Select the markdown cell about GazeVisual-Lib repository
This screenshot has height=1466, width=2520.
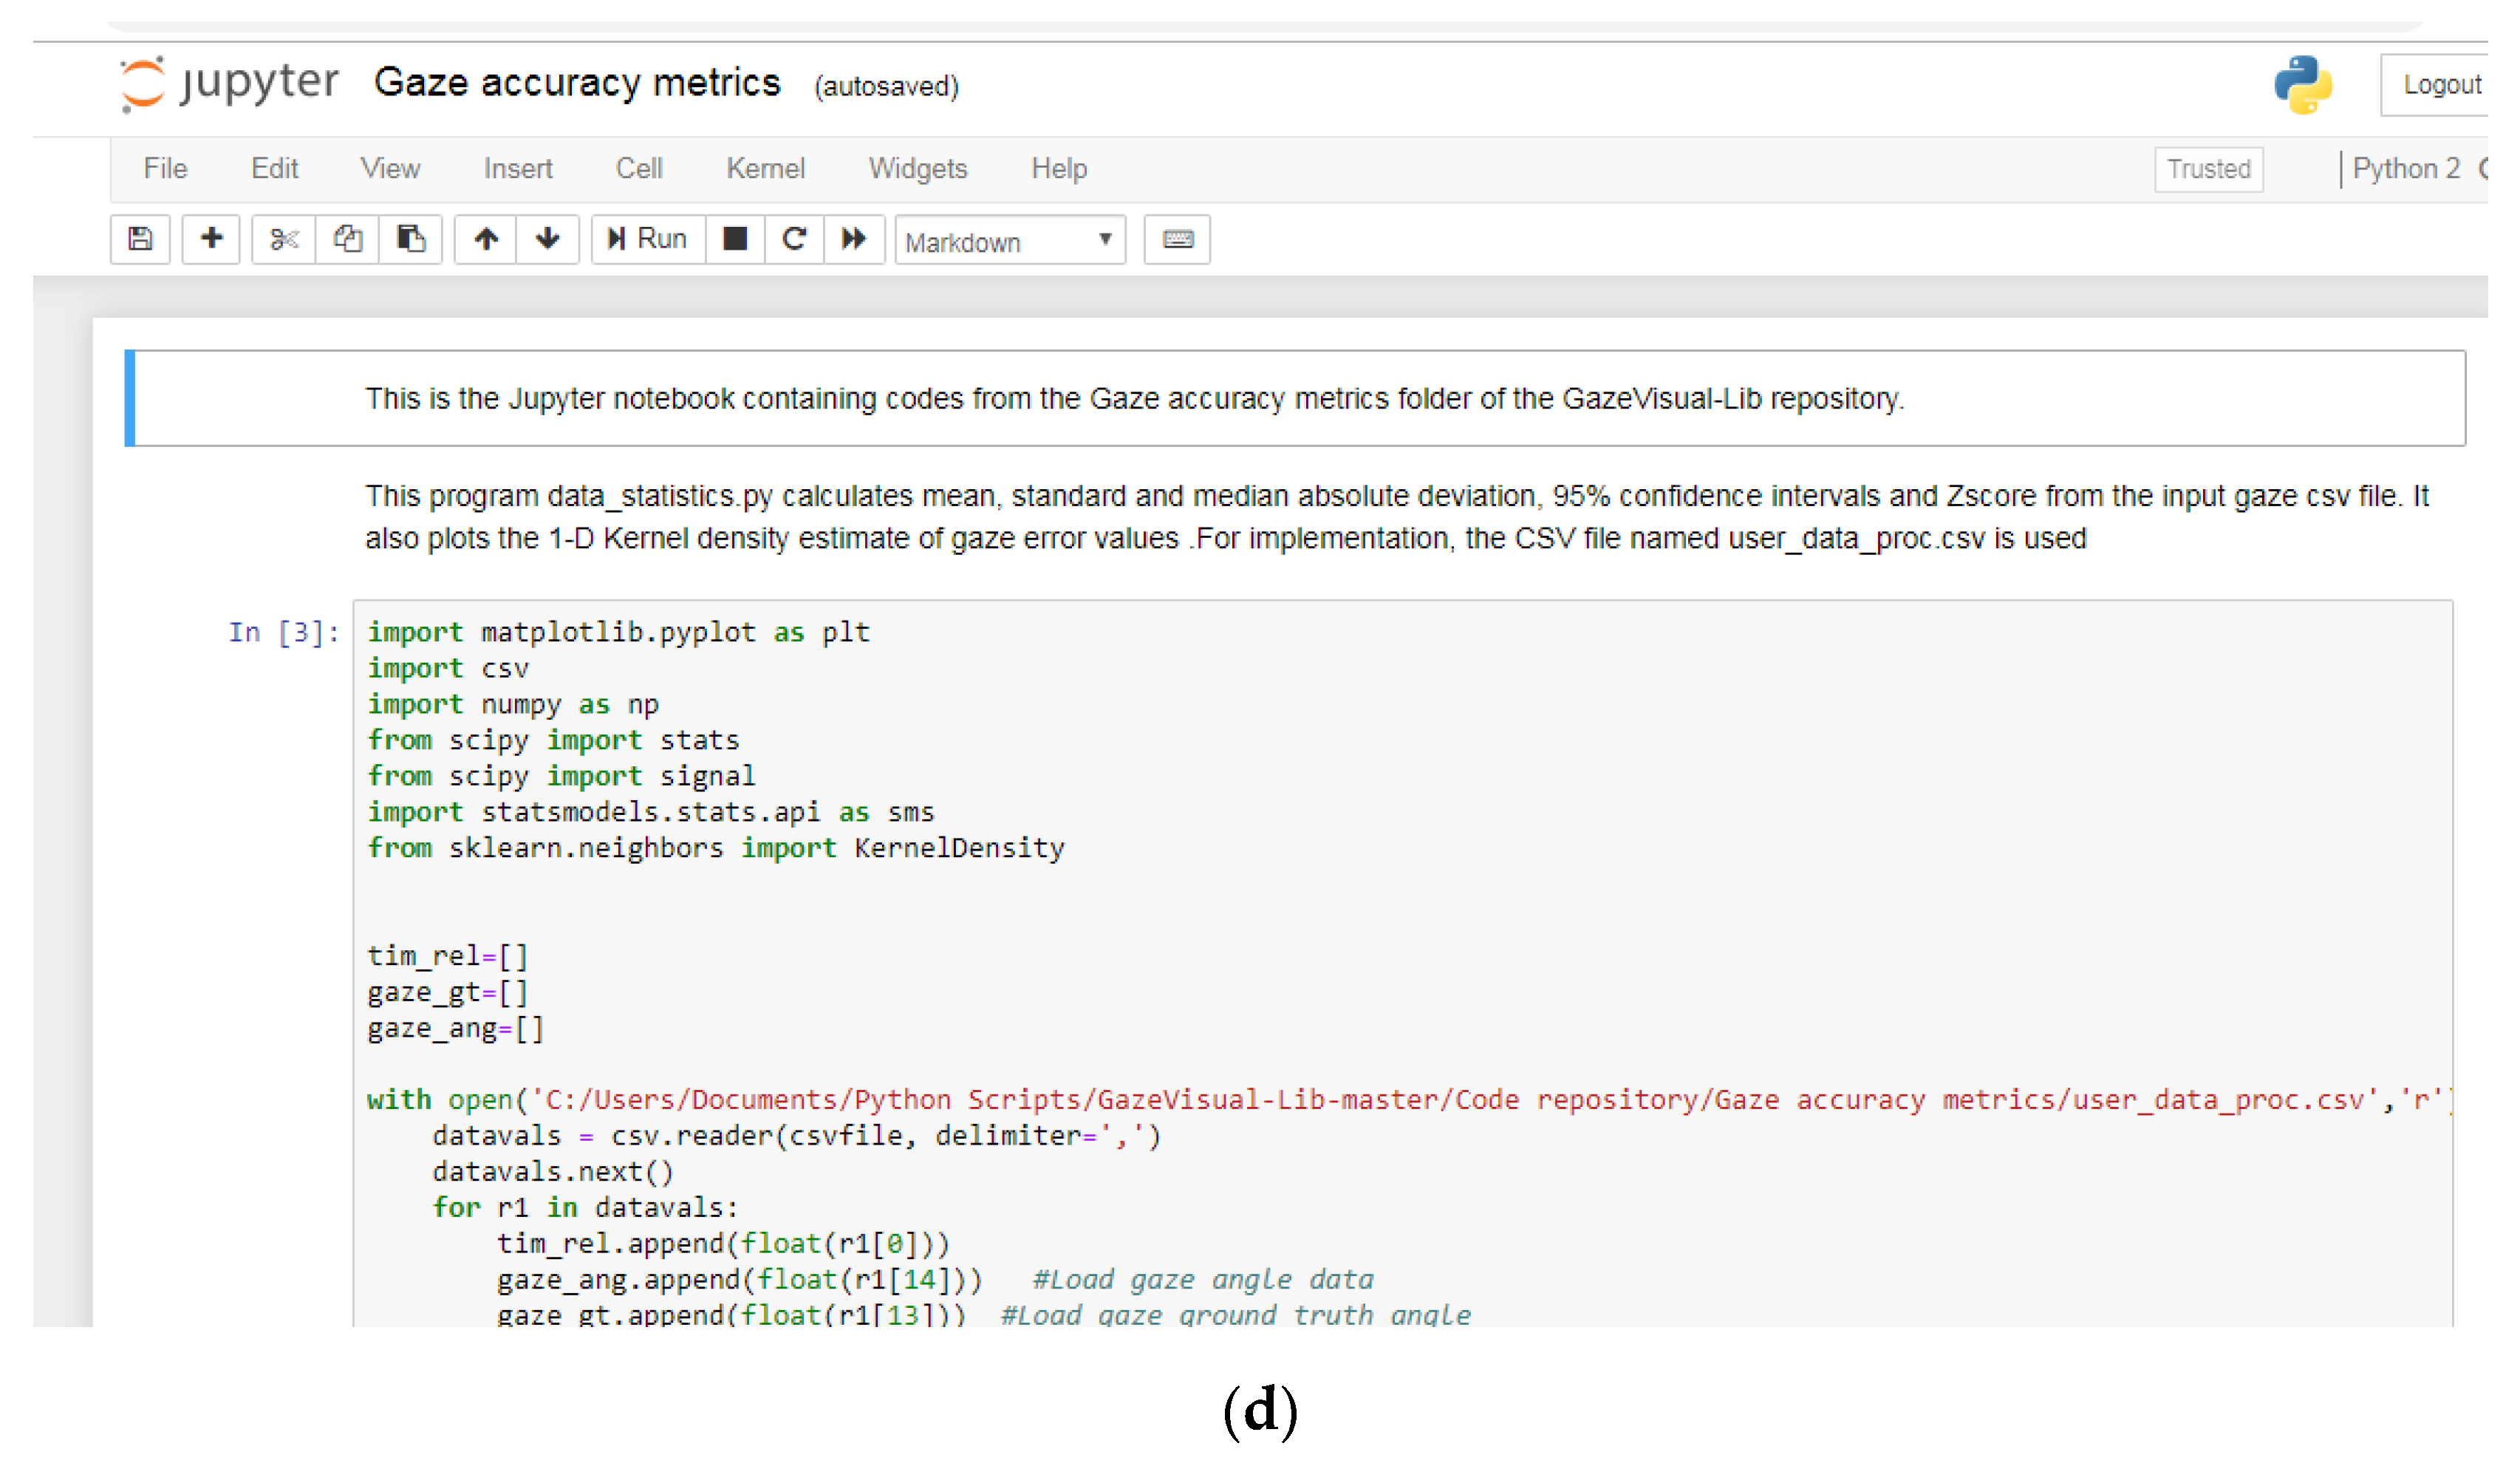[1295, 398]
